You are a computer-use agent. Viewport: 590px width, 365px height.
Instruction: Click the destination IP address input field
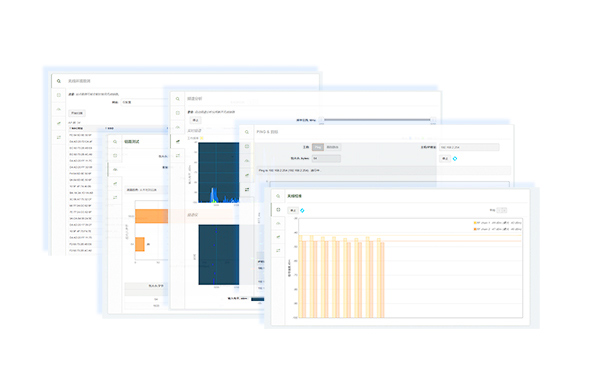point(469,147)
